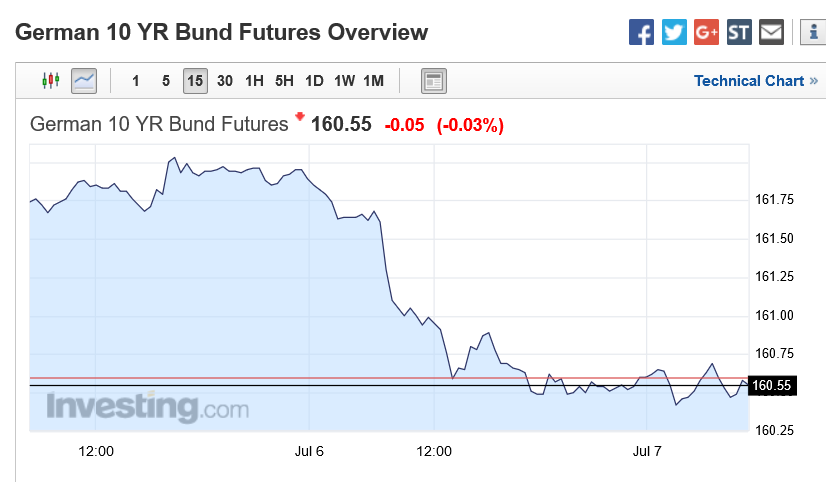Set chart interval to 1M
The image size is (826, 482).
point(373,81)
